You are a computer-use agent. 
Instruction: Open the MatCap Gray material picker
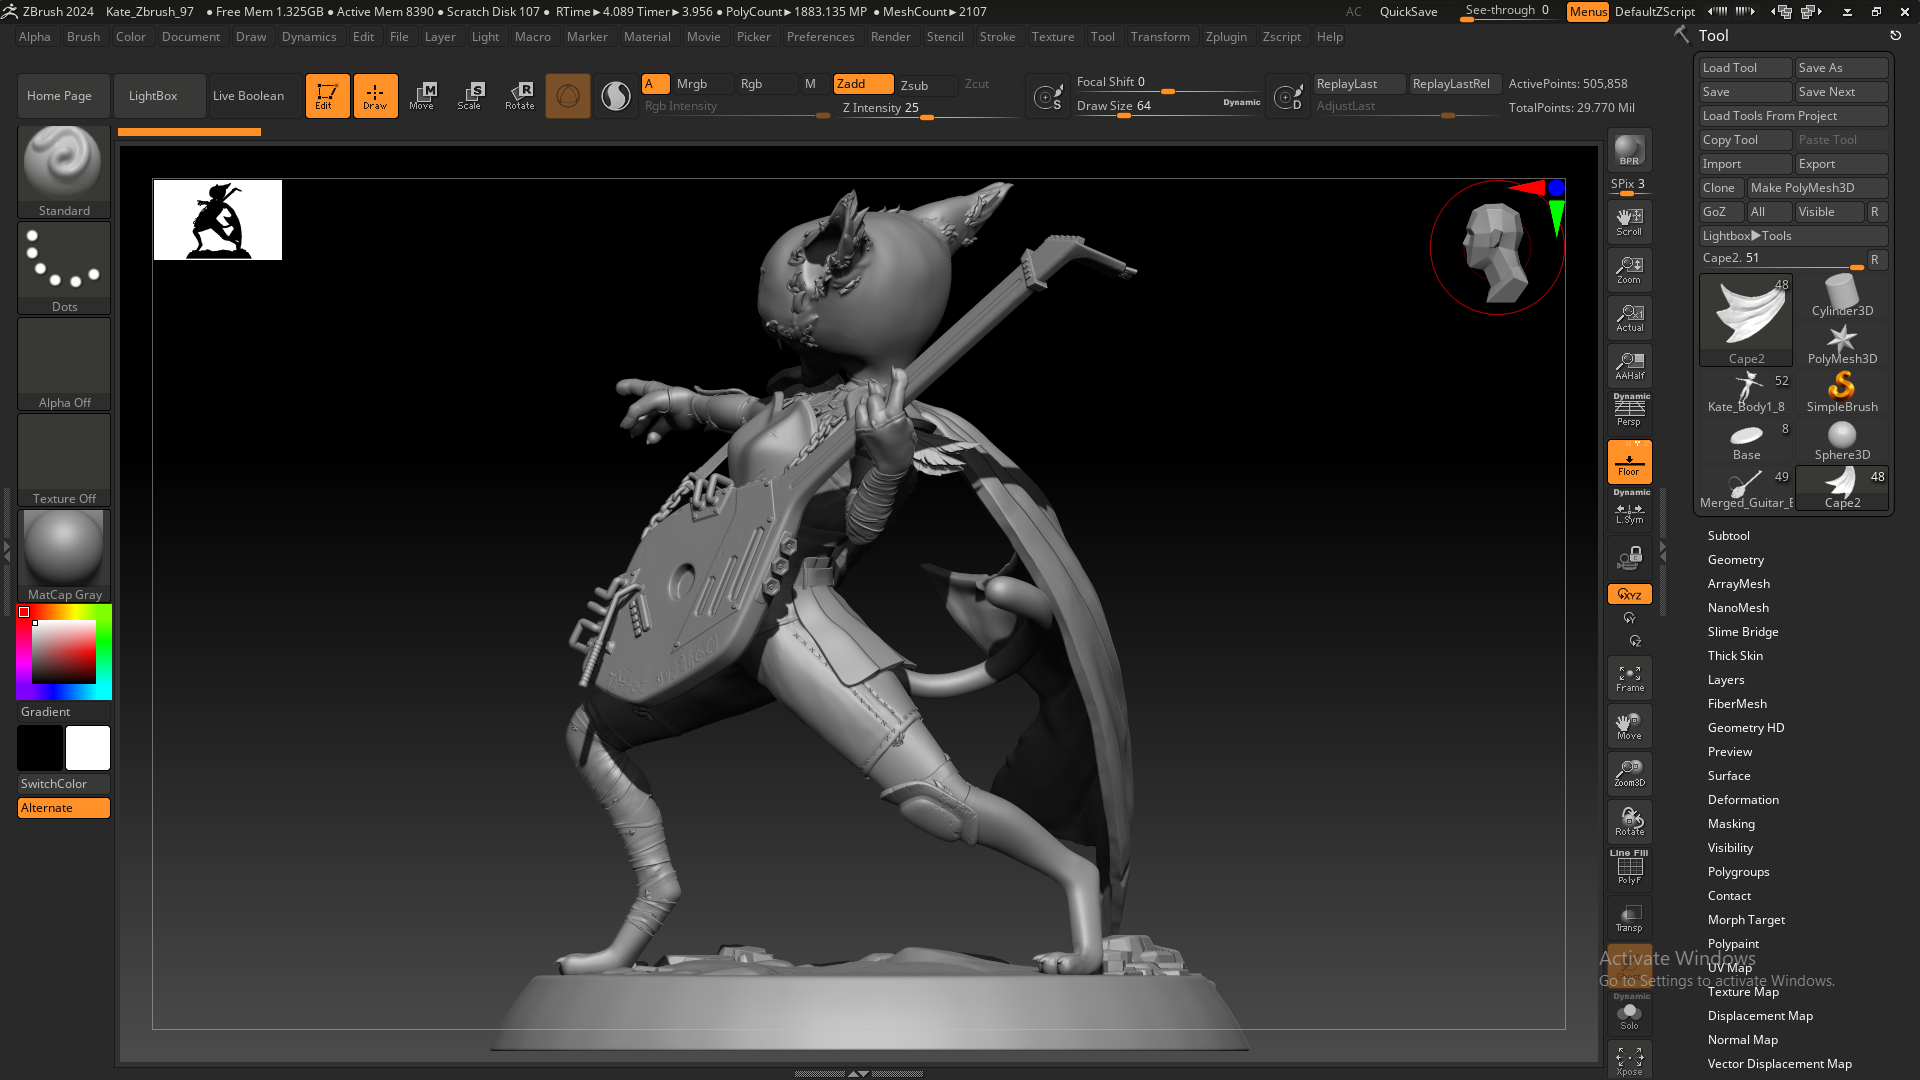point(64,556)
